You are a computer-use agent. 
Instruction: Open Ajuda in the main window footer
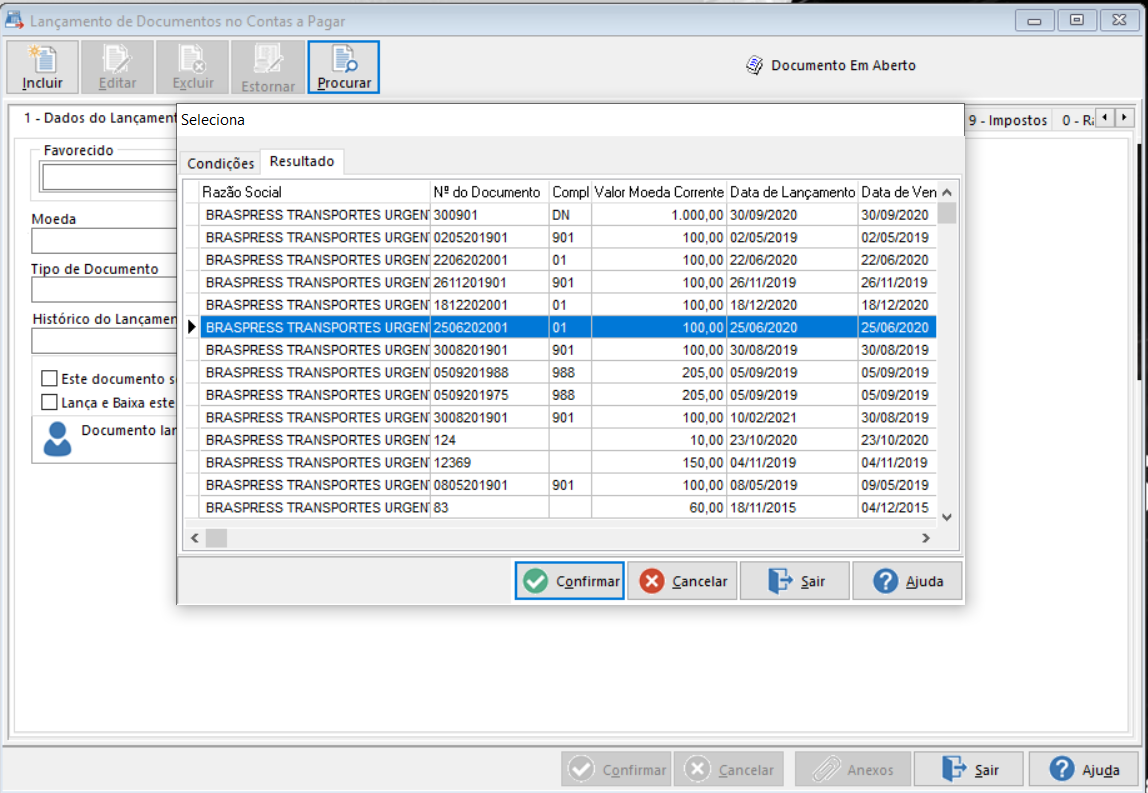[x=1084, y=769]
